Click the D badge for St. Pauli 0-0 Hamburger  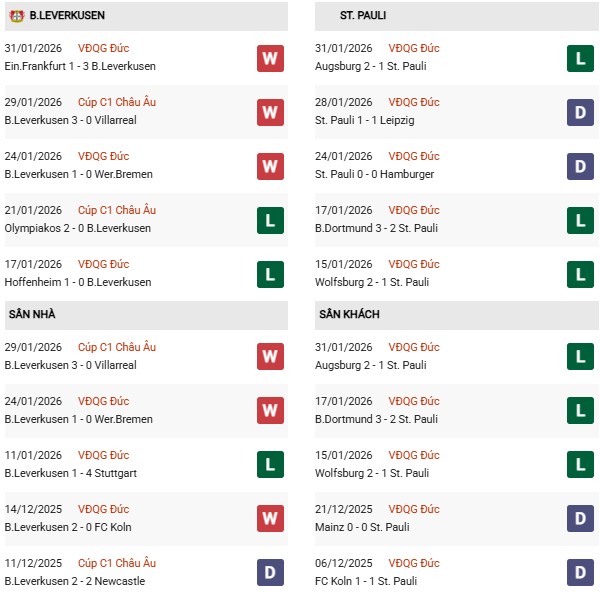tap(579, 166)
